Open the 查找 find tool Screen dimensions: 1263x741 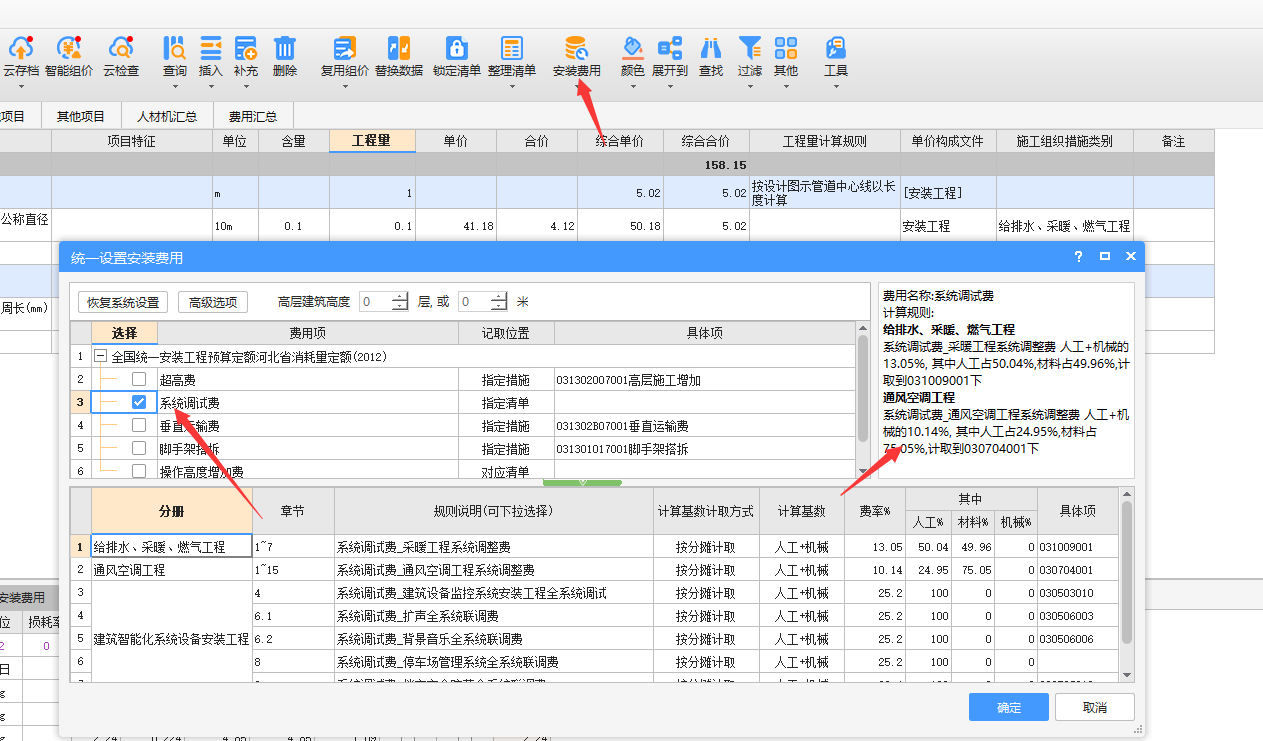711,58
